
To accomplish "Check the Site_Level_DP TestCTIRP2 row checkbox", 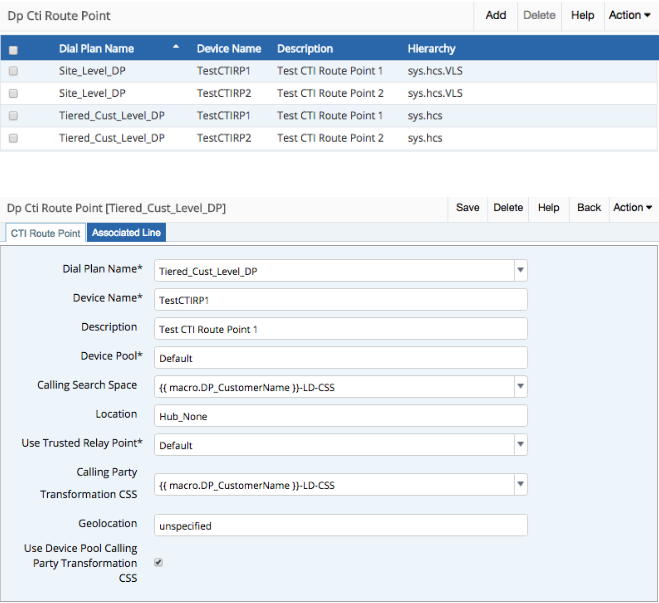I will click(13, 93).
